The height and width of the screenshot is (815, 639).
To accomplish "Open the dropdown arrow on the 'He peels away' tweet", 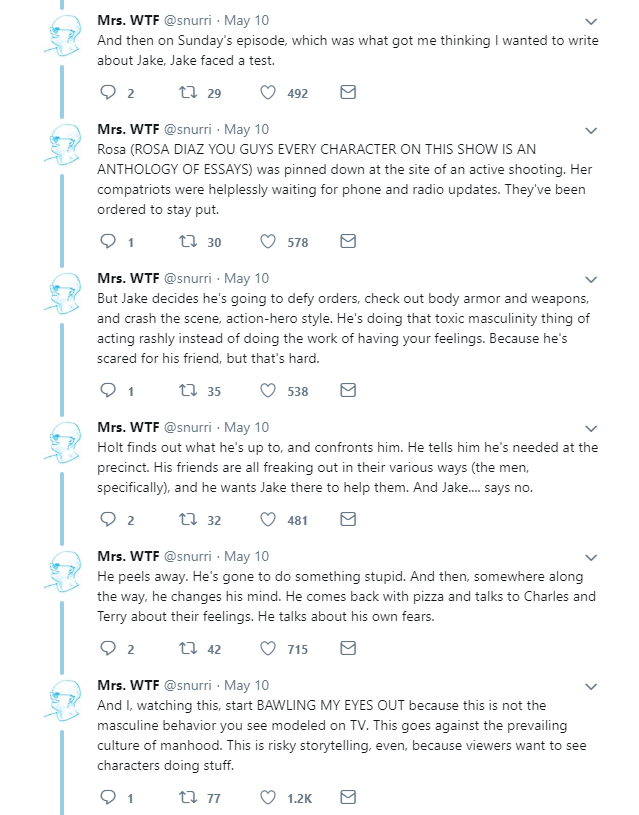I will click(590, 557).
